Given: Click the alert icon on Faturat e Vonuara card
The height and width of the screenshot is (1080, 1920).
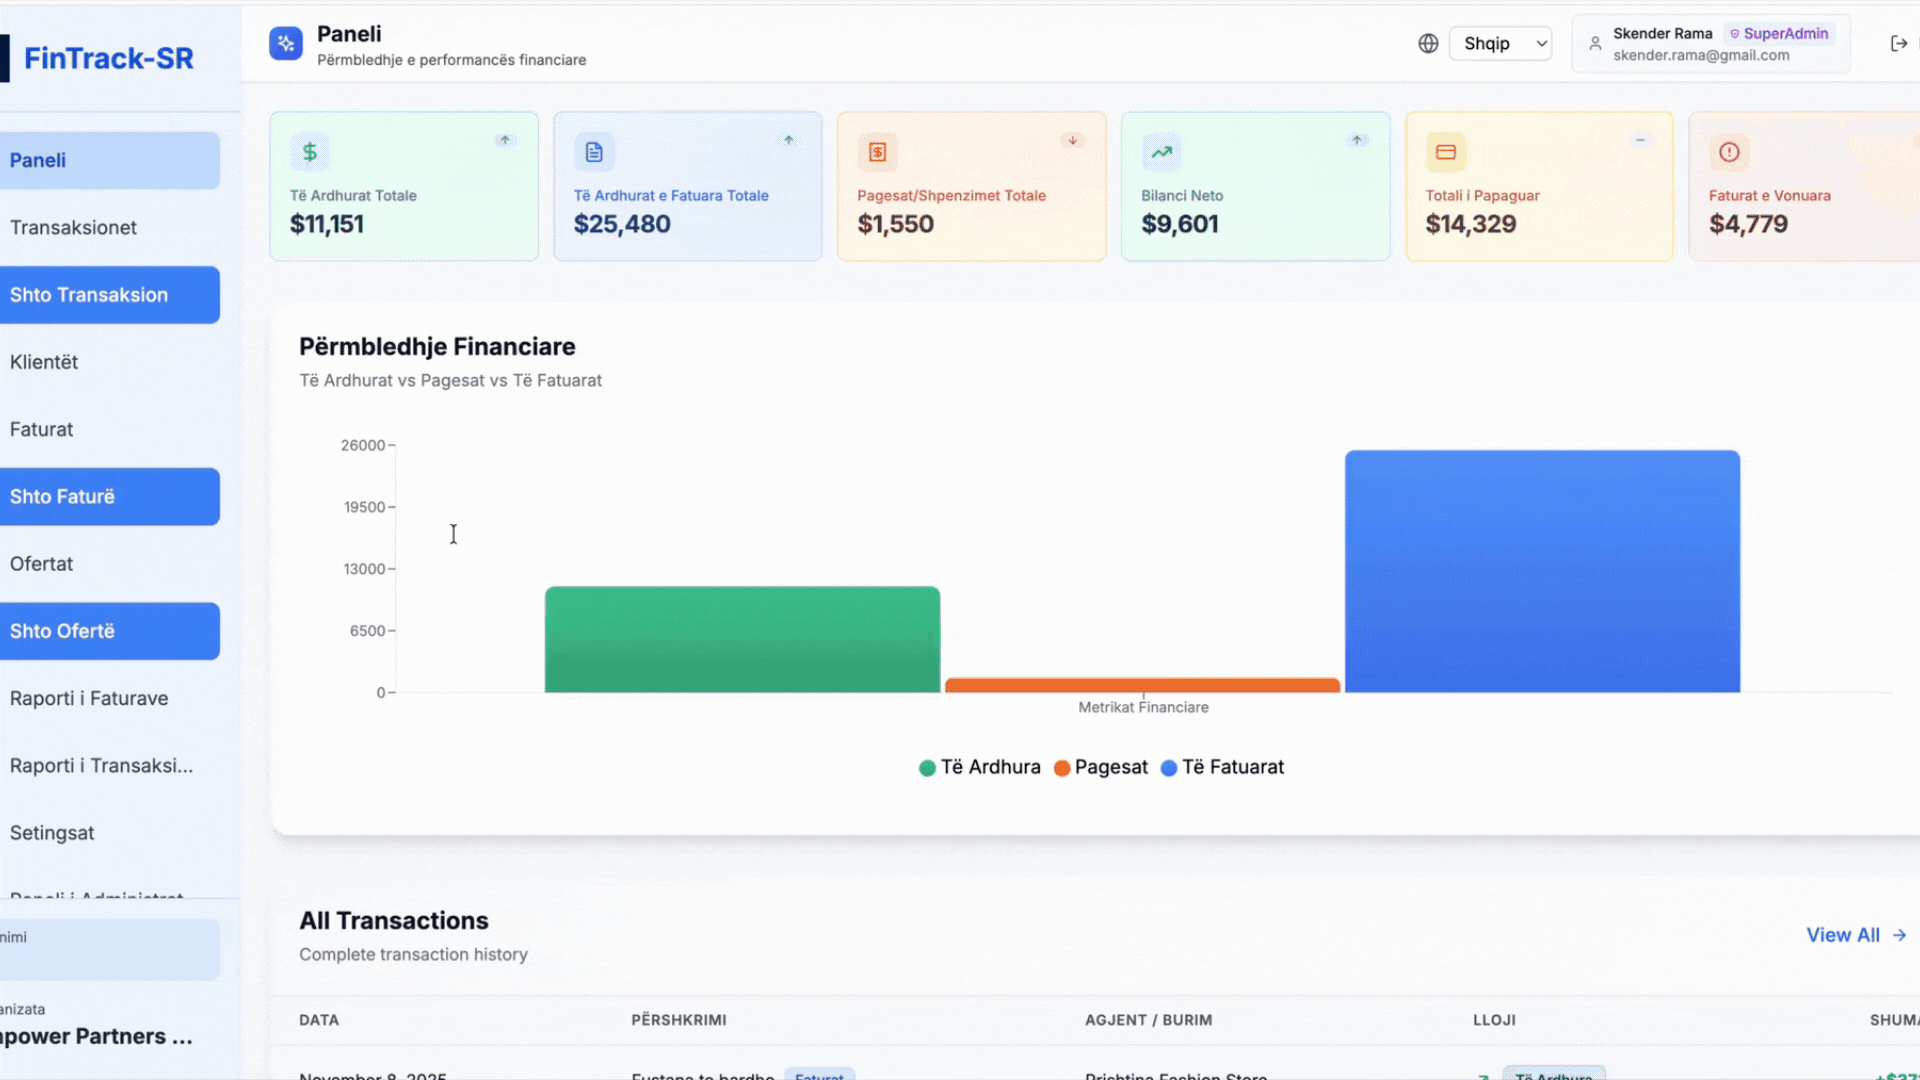Looking at the screenshot, I should pos(1730,152).
